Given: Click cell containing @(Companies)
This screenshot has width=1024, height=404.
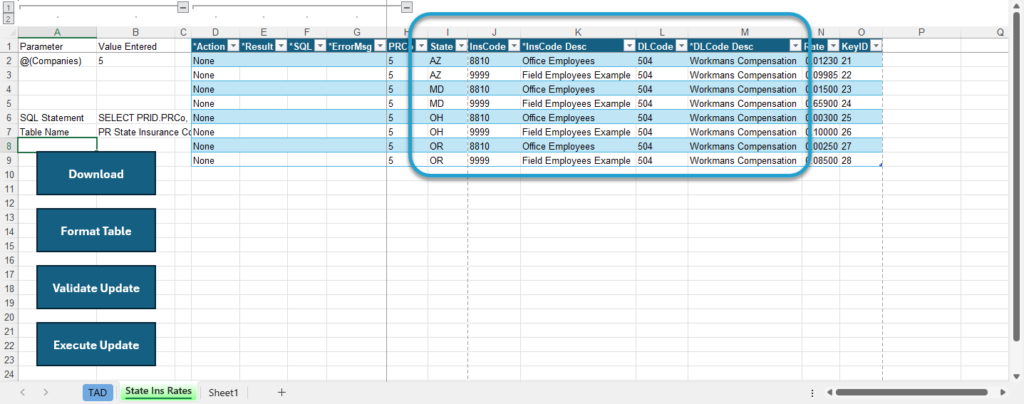Looking at the screenshot, I should [57, 61].
